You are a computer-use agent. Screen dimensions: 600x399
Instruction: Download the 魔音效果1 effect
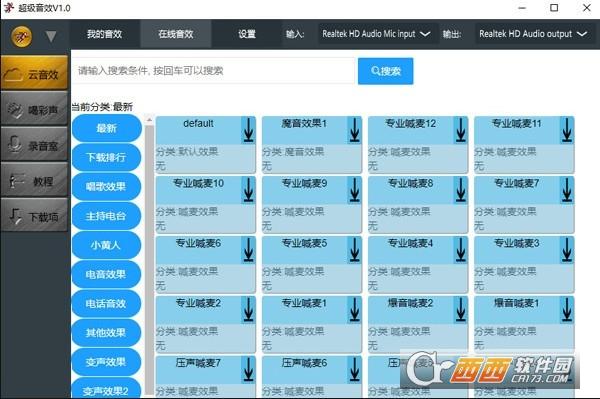coord(355,130)
